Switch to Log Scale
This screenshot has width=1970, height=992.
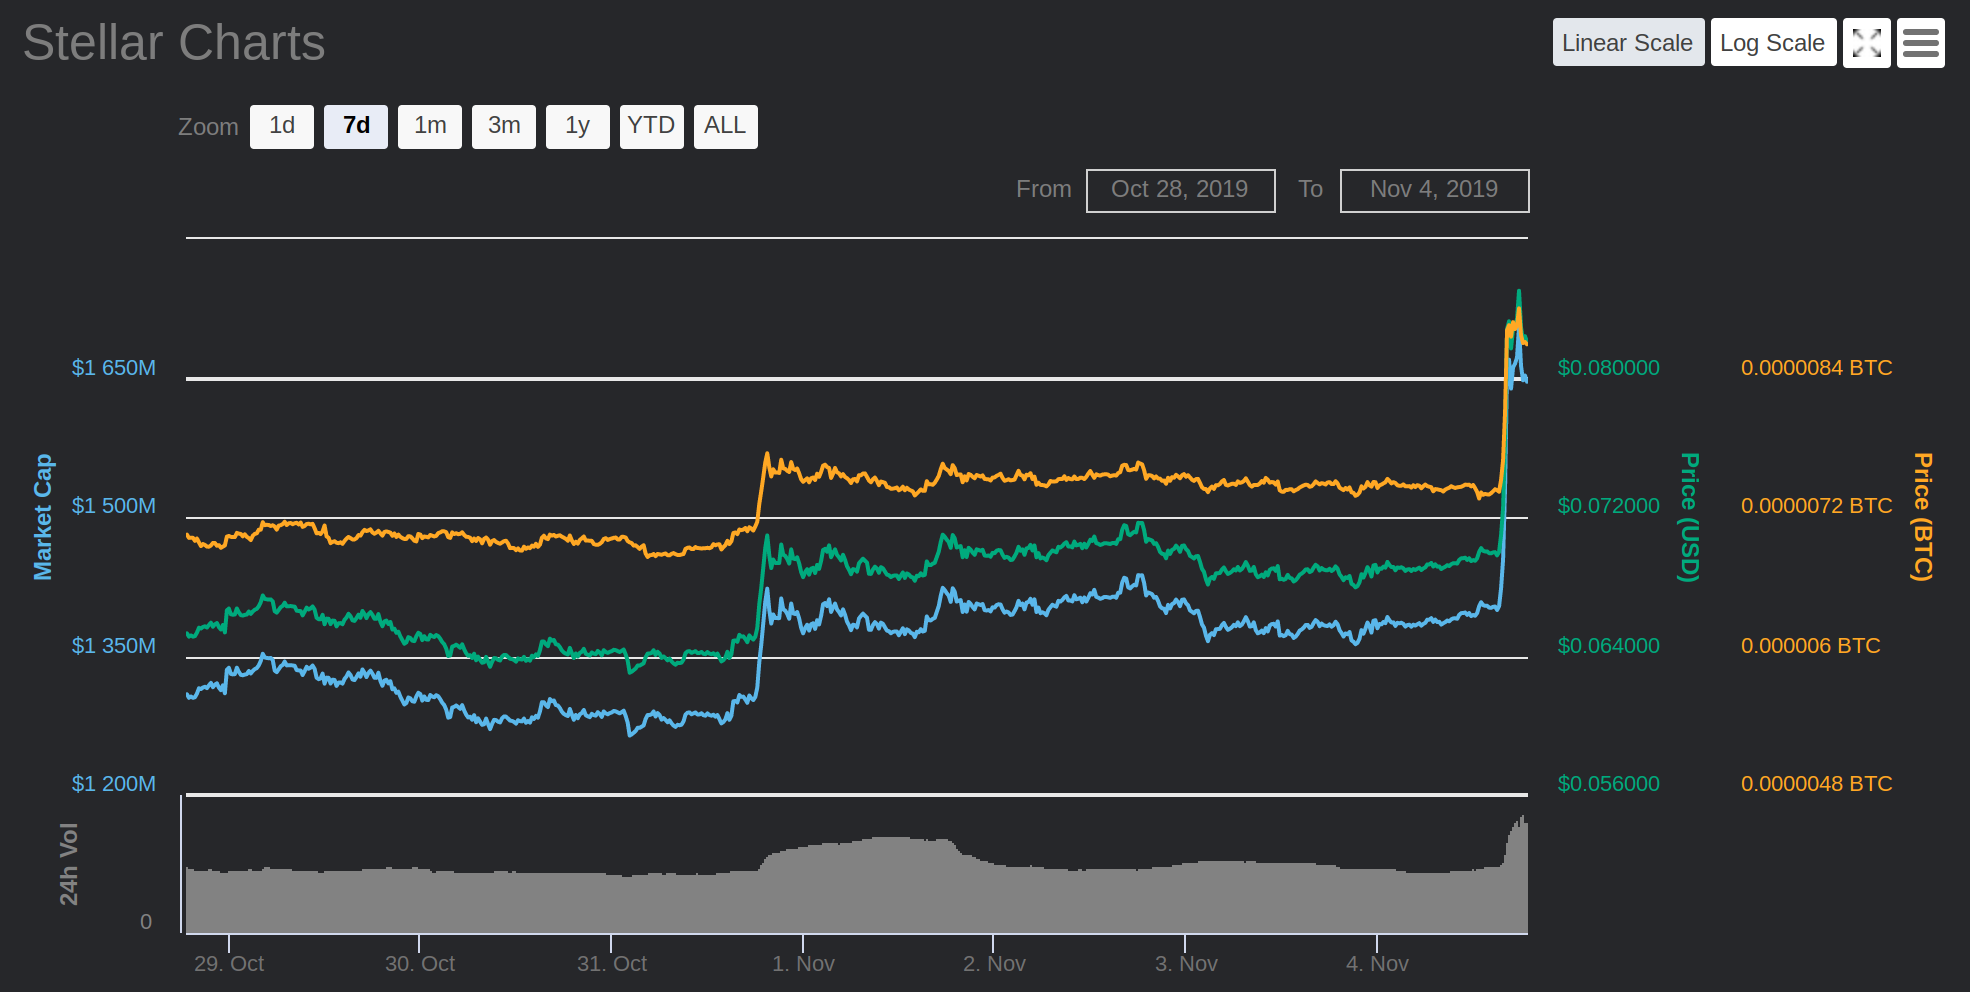(x=1773, y=42)
